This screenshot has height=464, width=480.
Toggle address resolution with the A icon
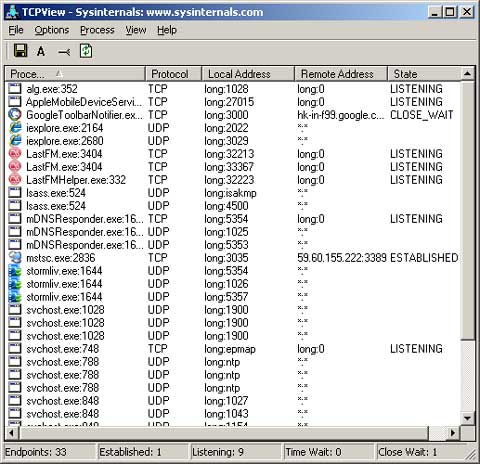tap(41, 51)
